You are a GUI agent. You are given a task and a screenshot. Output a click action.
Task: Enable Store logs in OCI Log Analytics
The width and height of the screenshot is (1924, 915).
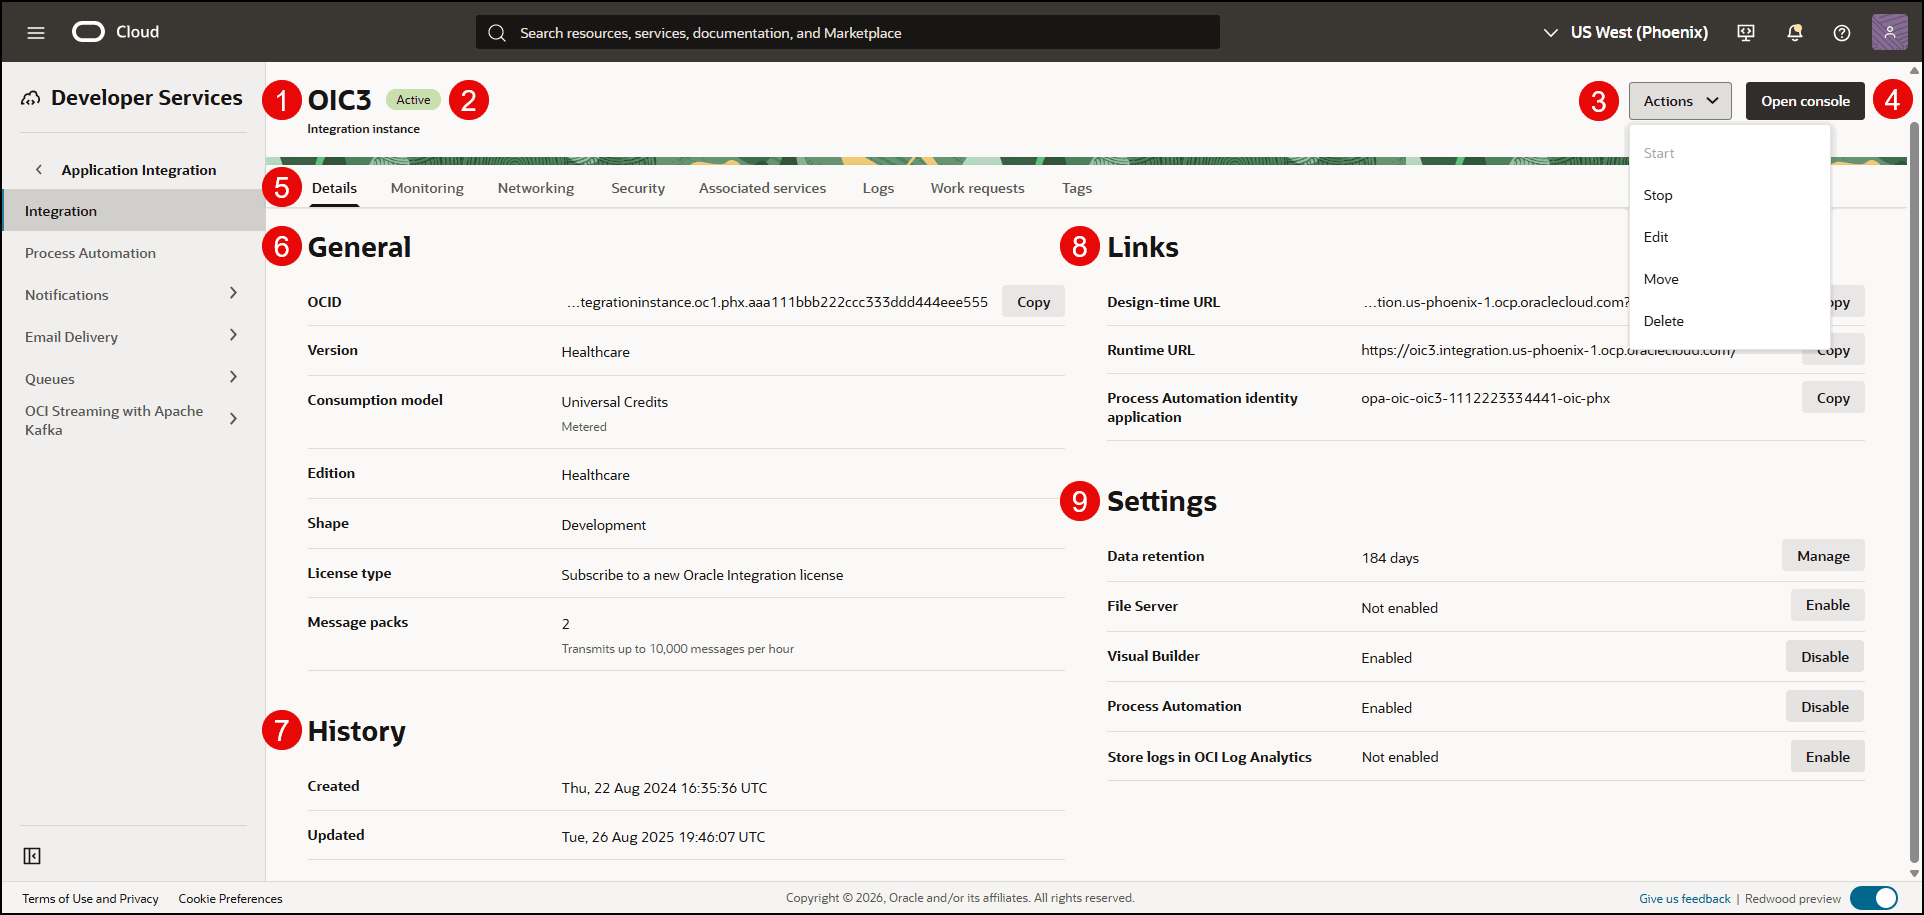pos(1827,757)
